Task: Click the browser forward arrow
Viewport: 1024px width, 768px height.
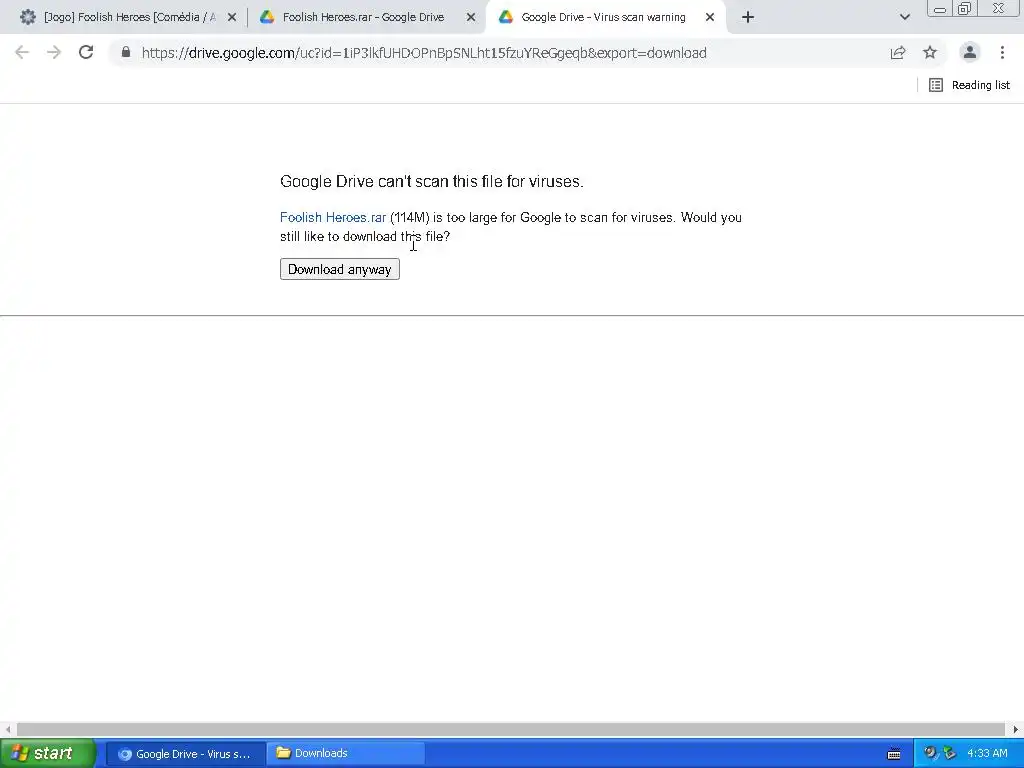Action: click(54, 52)
